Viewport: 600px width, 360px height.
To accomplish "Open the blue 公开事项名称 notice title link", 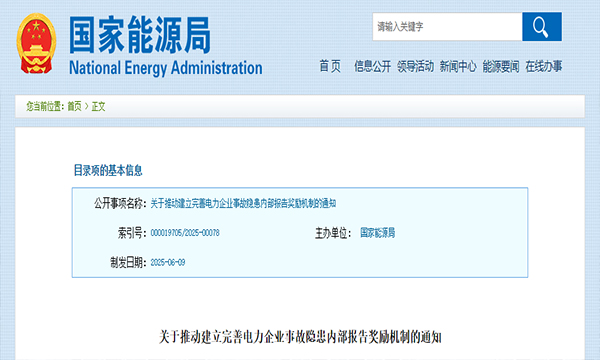I will click(243, 203).
